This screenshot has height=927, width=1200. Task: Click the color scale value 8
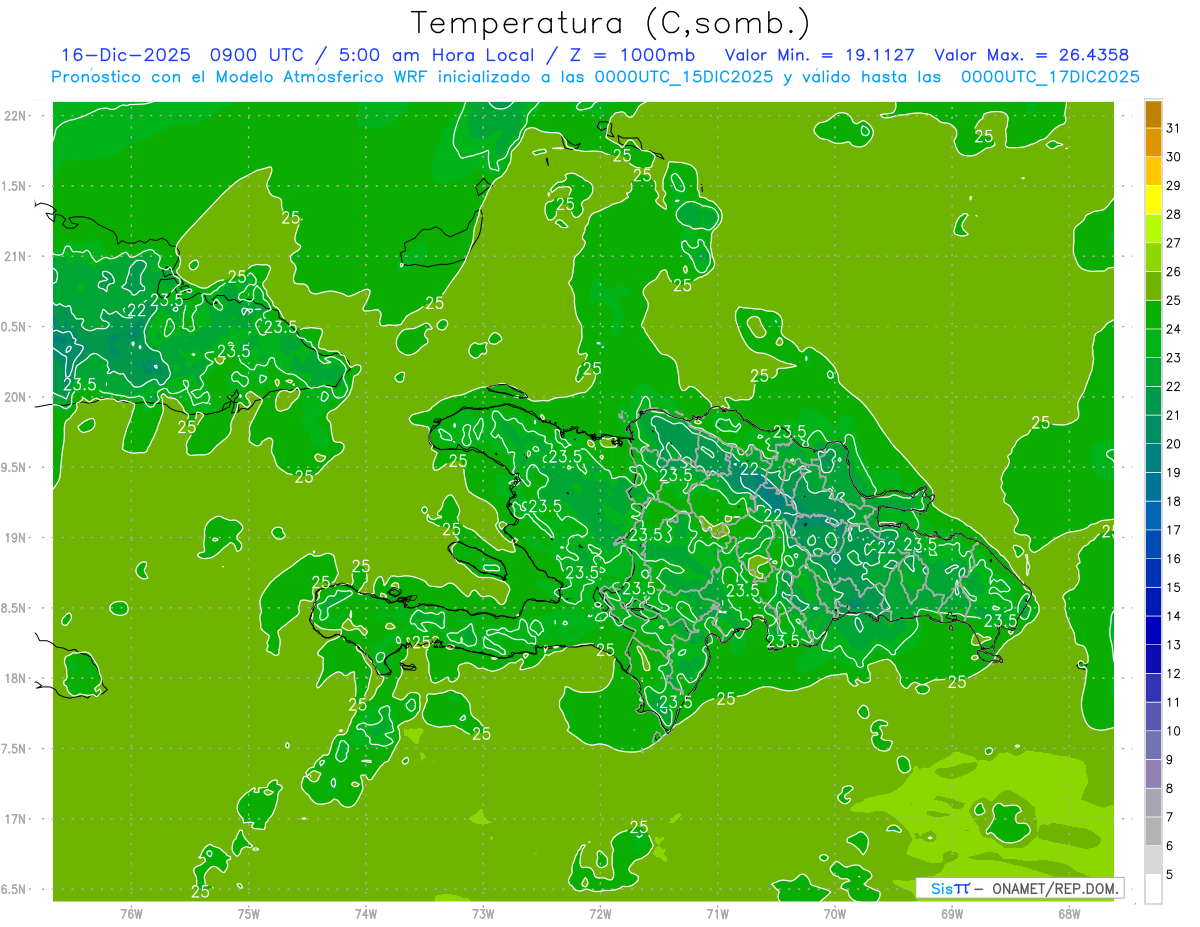coord(1170,788)
